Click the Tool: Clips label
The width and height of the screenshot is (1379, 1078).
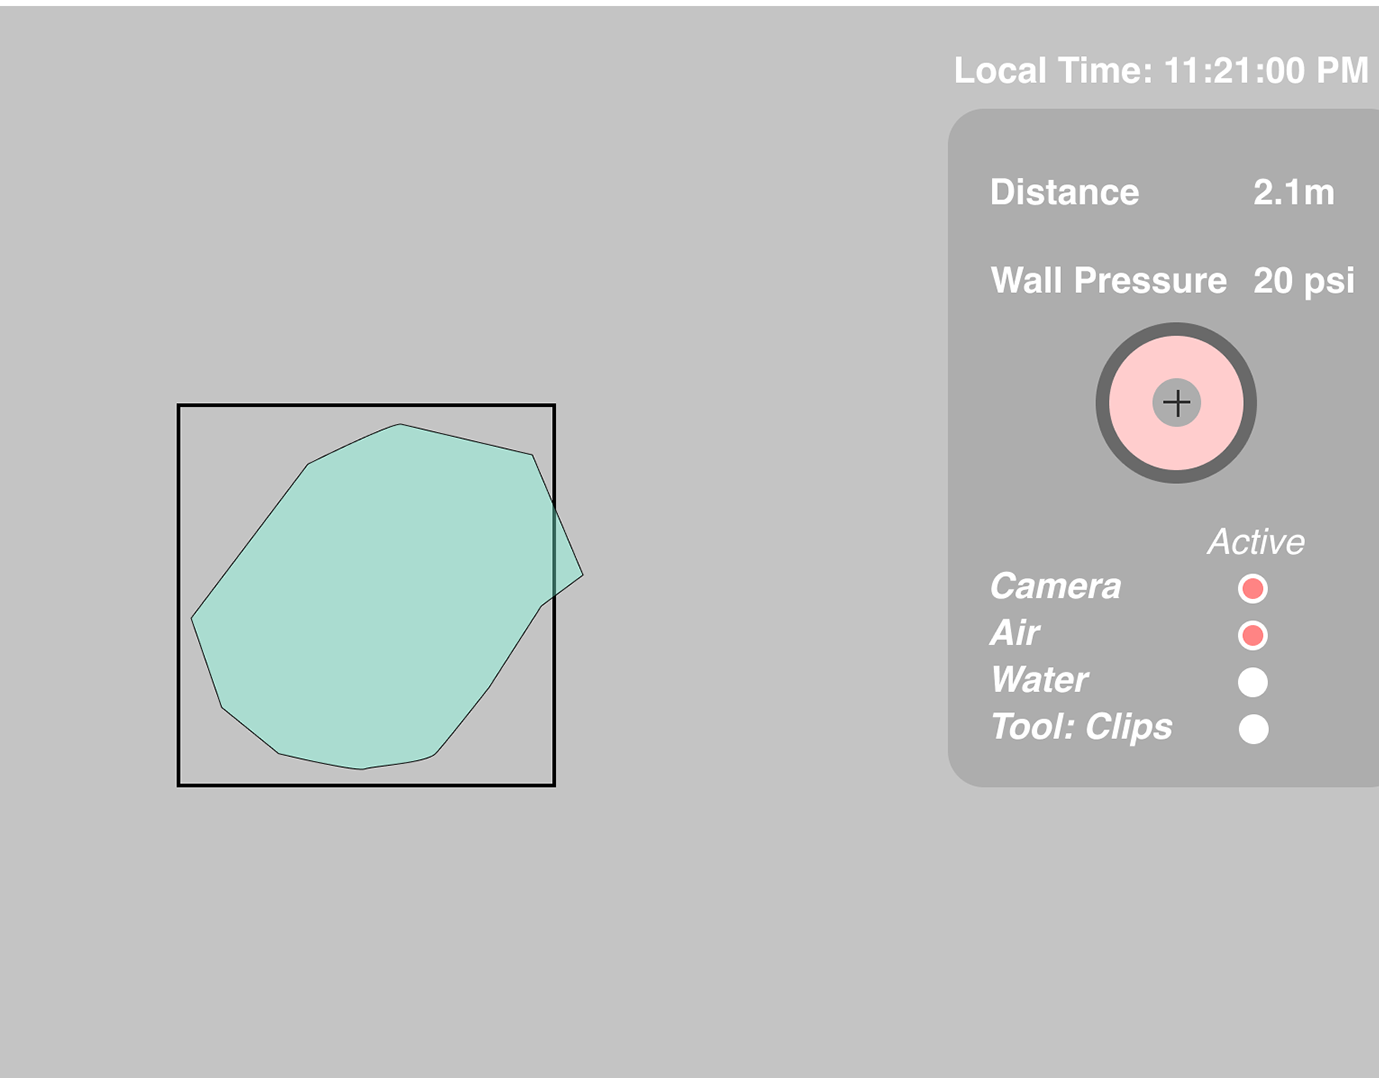1081,727
